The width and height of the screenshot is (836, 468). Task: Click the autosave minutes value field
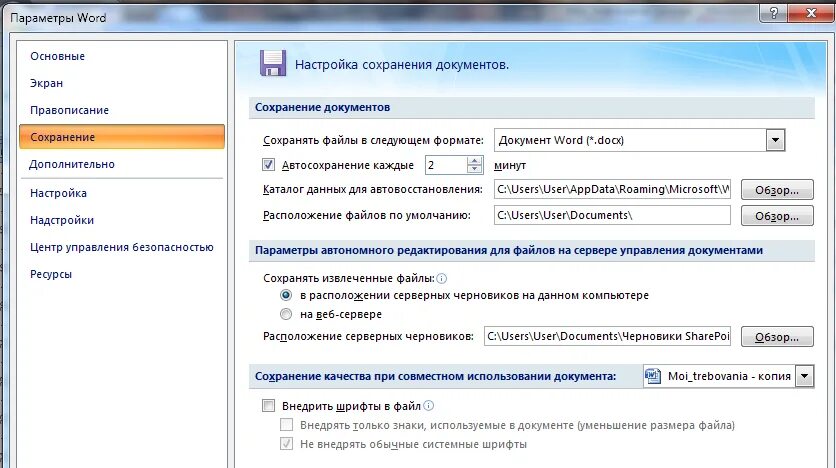[x=446, y=165]
